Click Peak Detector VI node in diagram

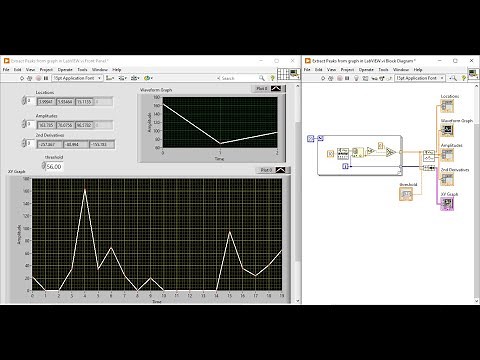click(429, 155)
